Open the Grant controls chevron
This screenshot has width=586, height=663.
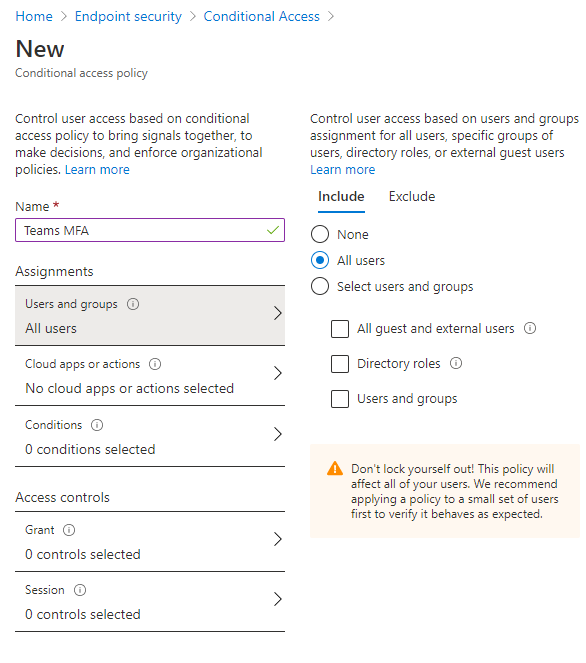pos(277,539)
